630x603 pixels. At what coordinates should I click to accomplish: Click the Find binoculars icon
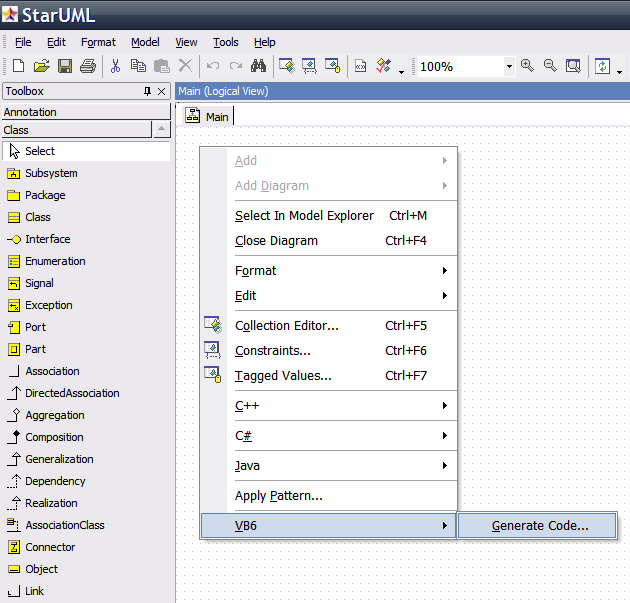tap(258, 66)
